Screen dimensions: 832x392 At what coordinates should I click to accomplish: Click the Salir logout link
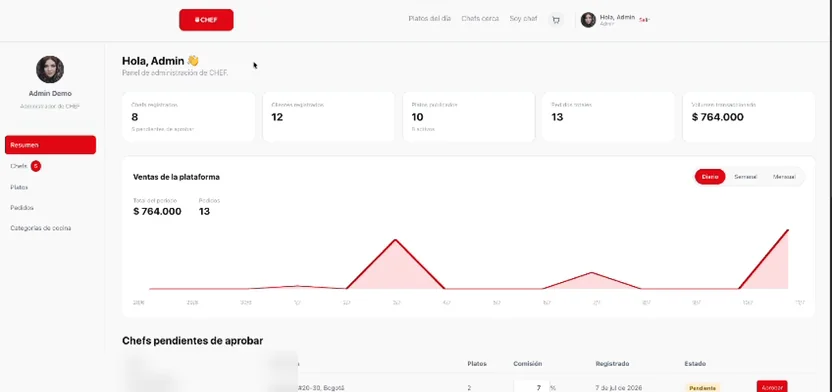[x=644, y=20]
